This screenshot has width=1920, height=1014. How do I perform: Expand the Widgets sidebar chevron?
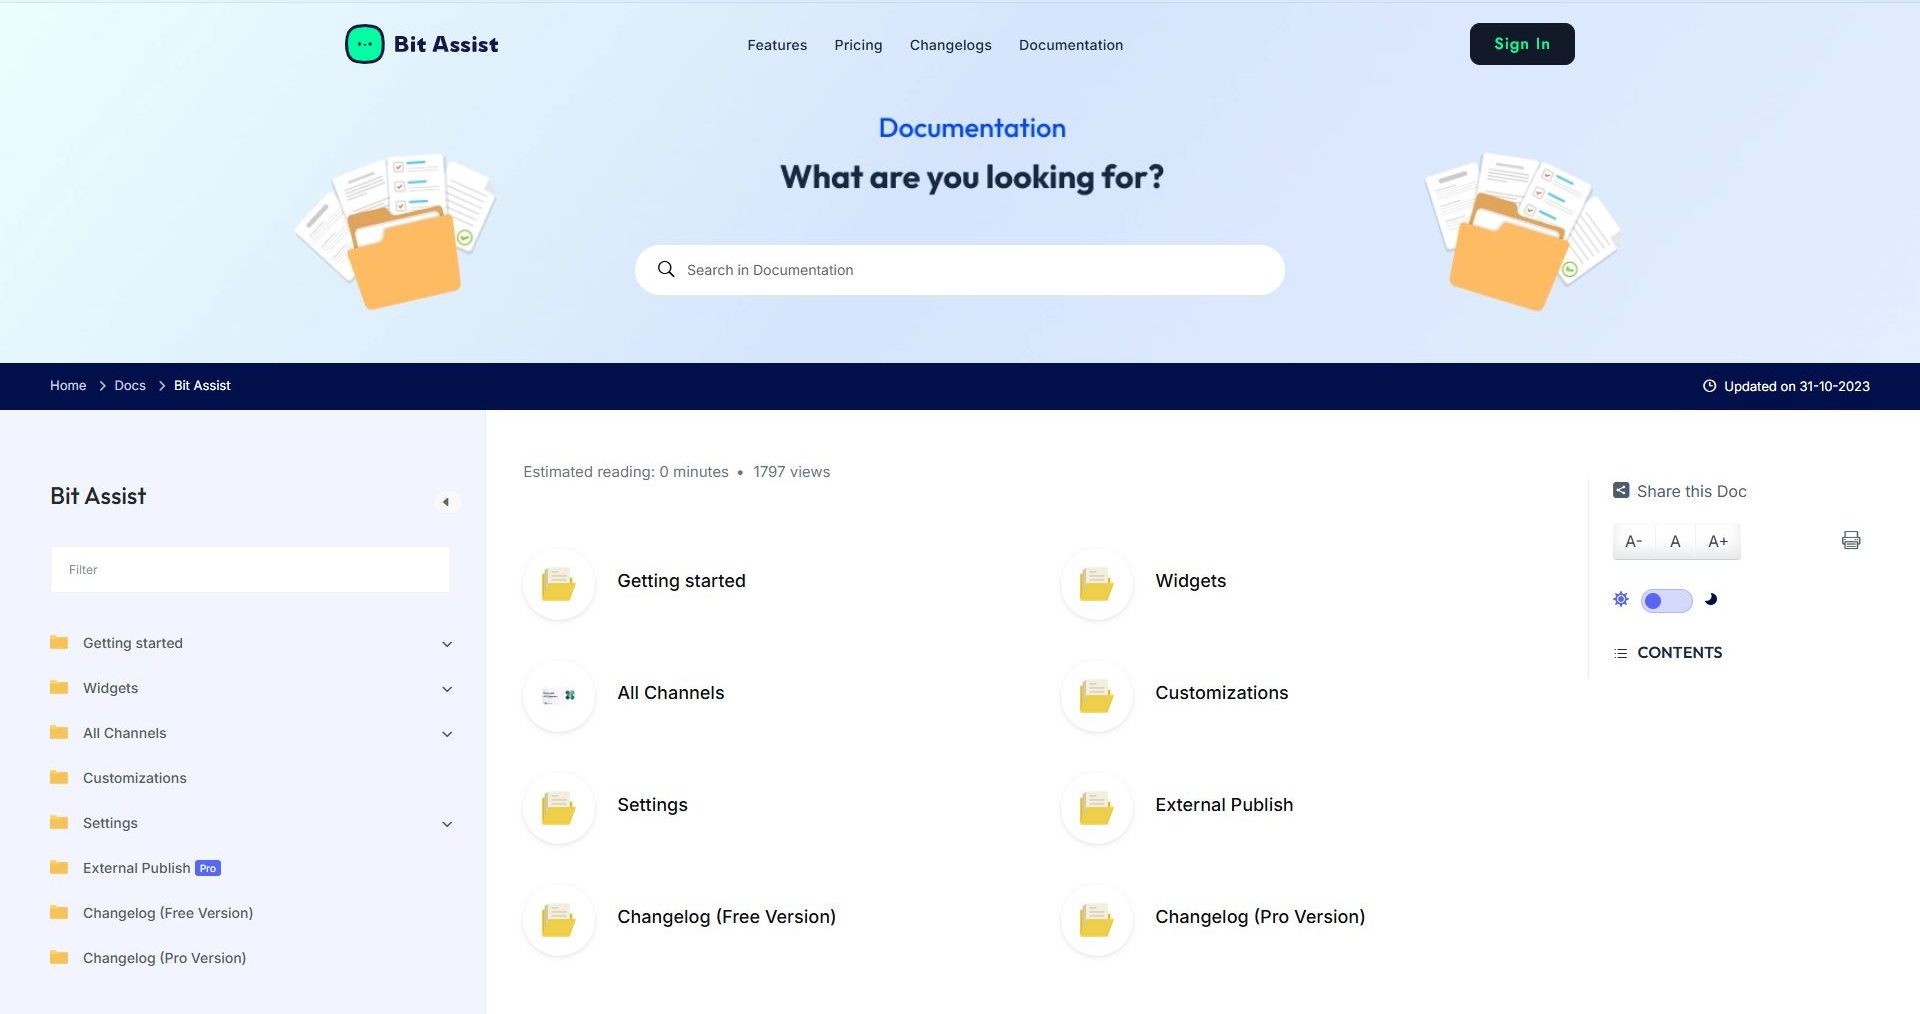click(x=447, y=689)
